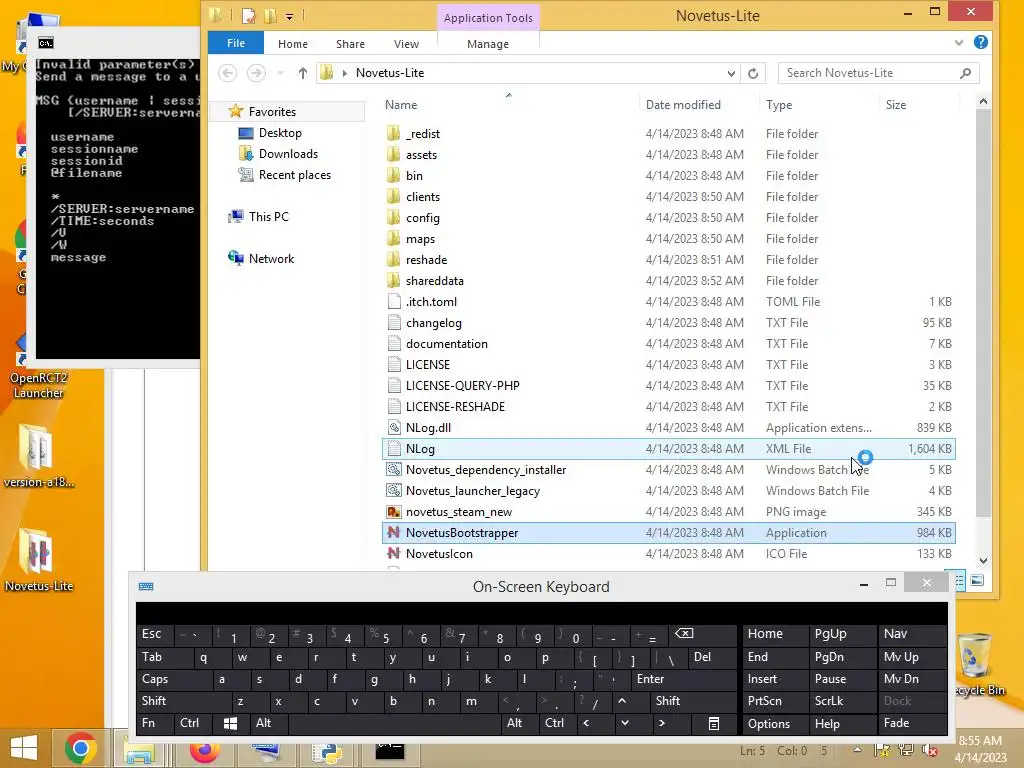1024x768 pixels.
Task: Open Quick Access Toolbar customize dropdown
Action: tap(289, 16)
